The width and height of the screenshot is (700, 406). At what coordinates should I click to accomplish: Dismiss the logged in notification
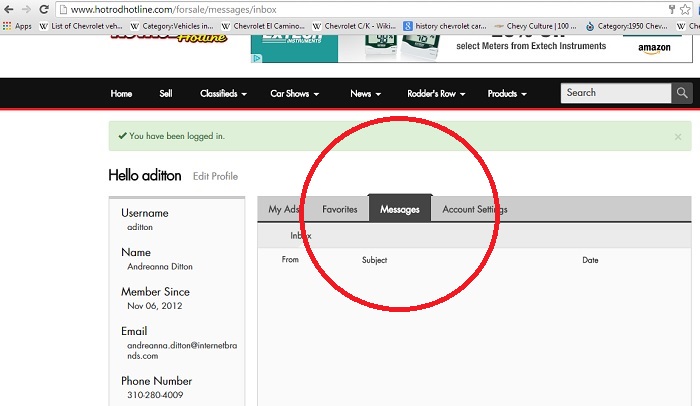point(678,136)
